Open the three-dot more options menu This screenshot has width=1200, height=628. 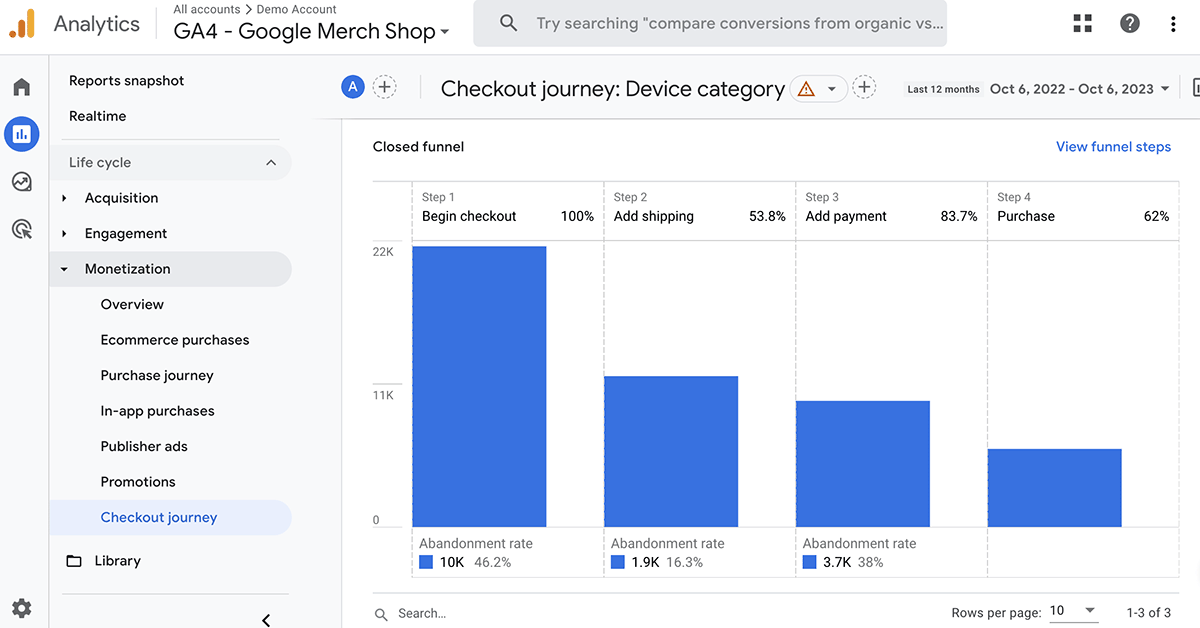pyautogui.click(x=1174, y=23)
